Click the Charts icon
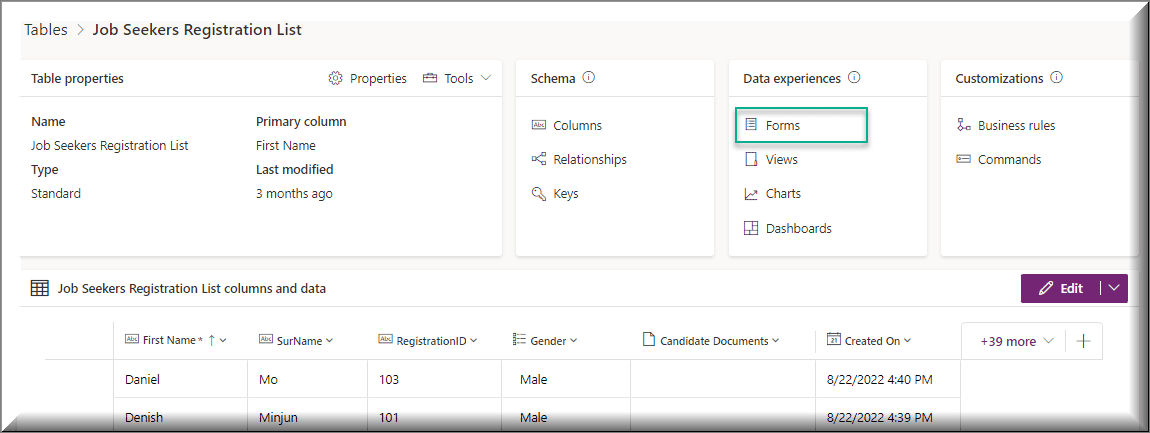This screenshot has height=433, width=1150. pos(751,194)
